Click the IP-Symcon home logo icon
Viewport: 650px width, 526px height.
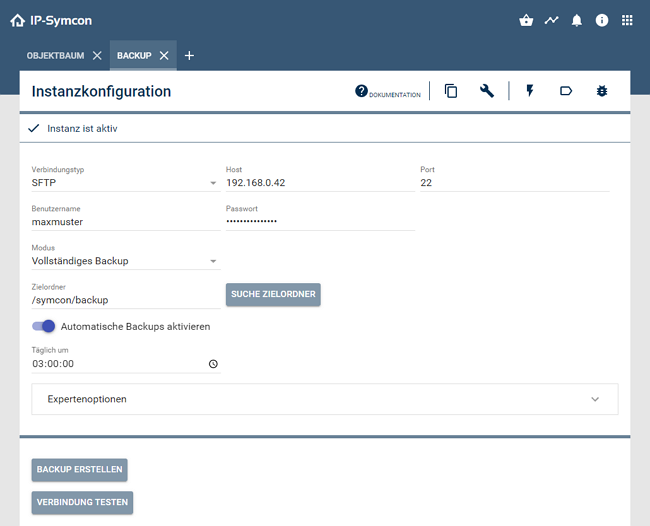17,20
